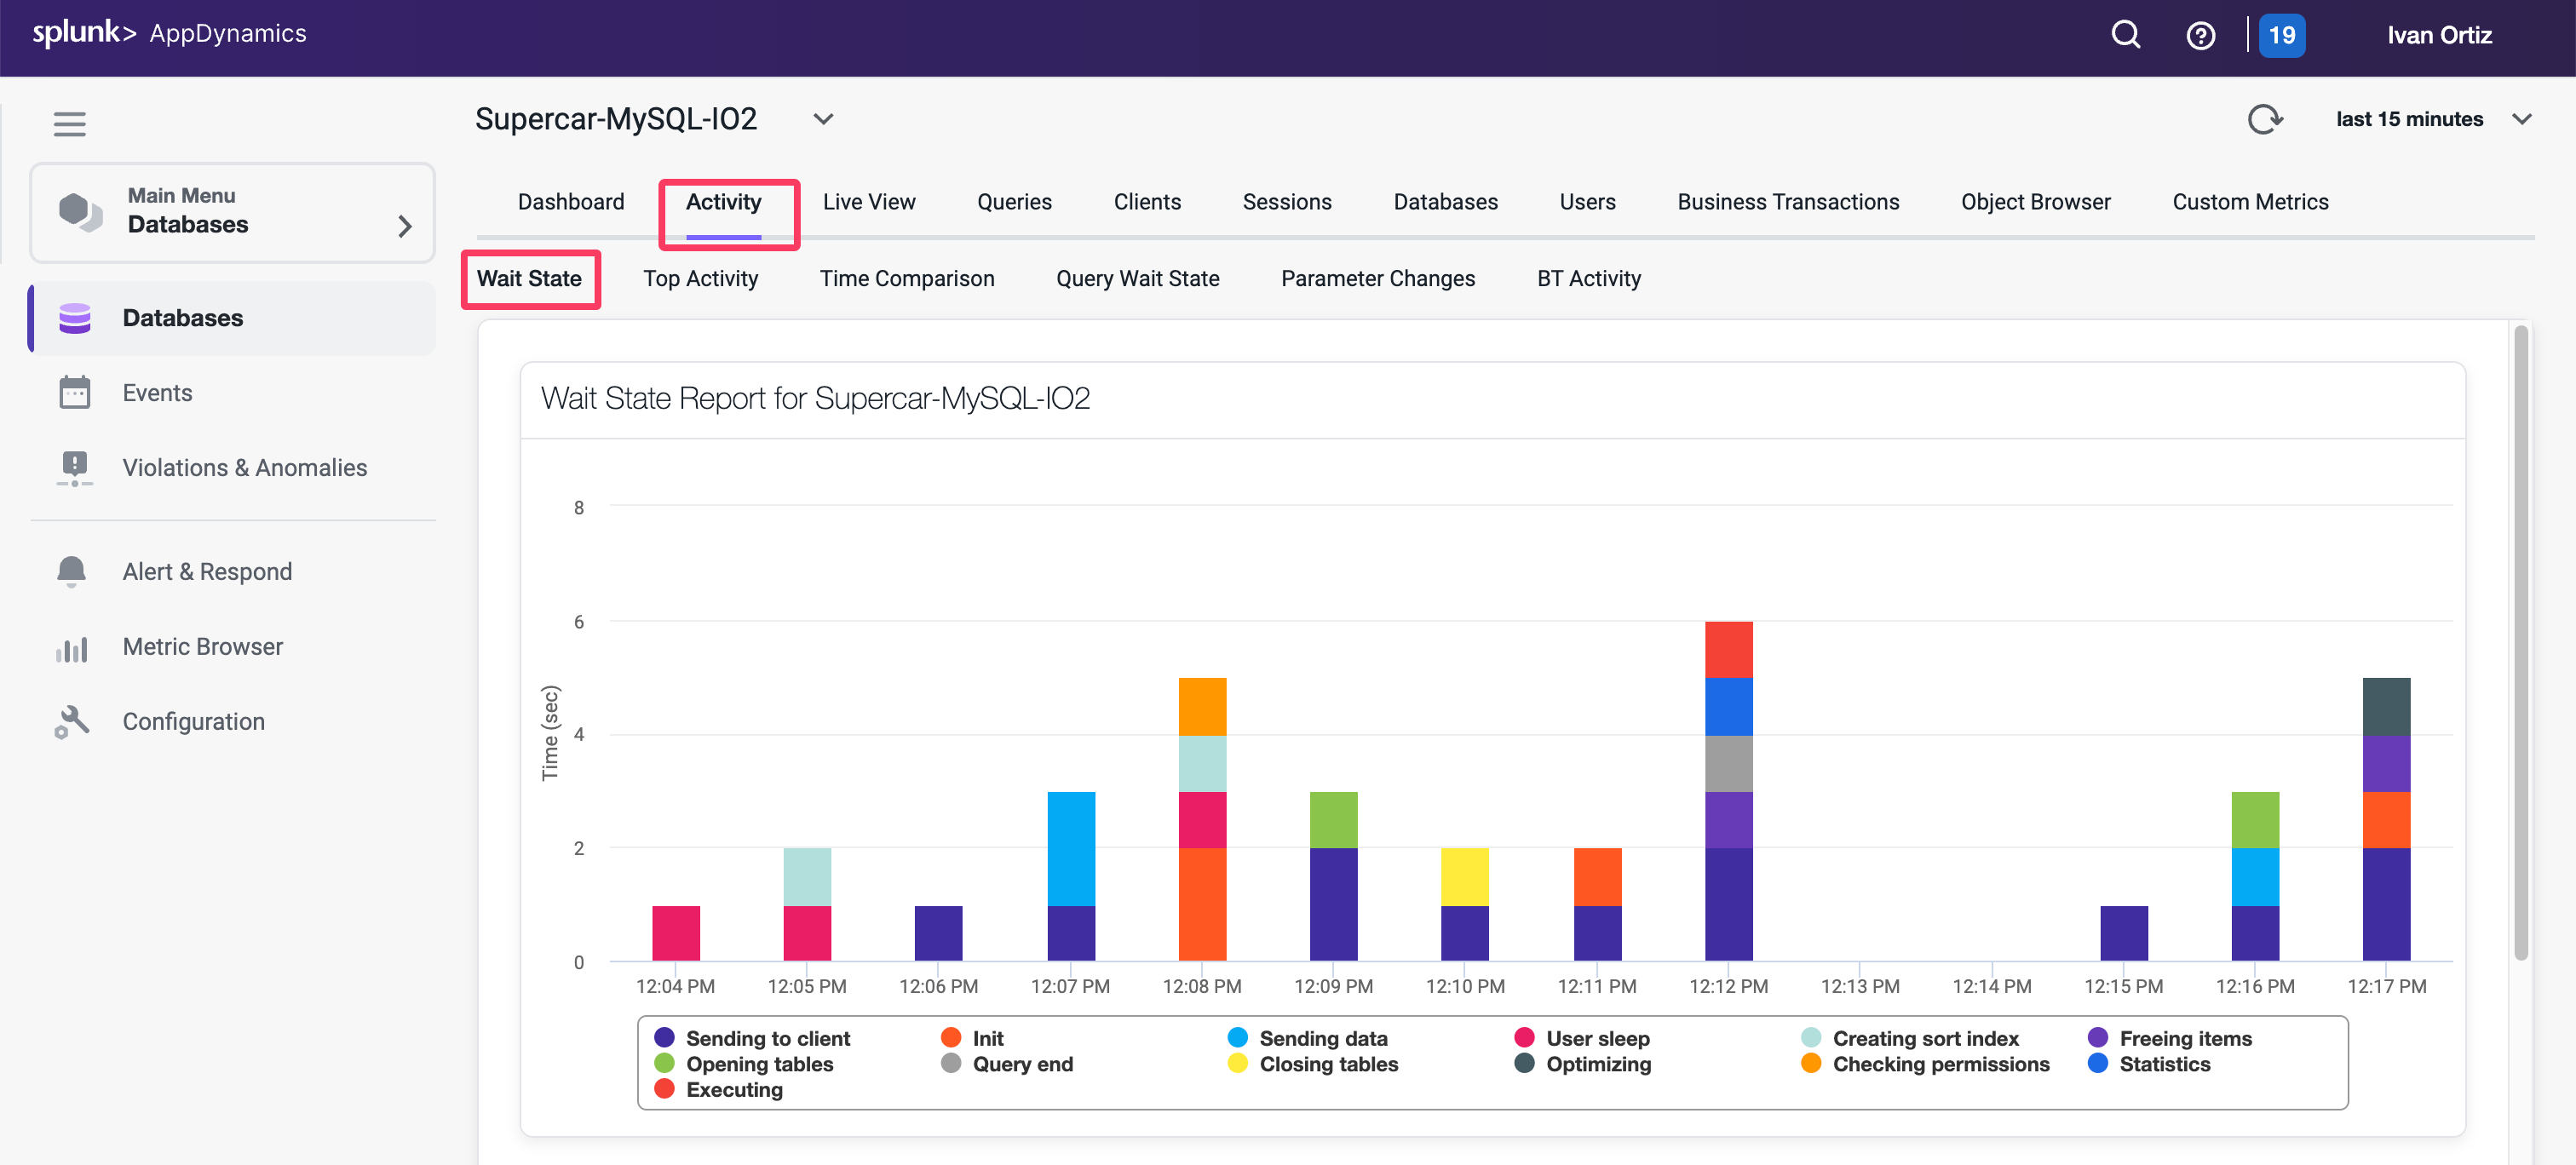Select the Top Activity sub-tab
The width and height of the screenshot is (2576, 1165).
(700, 278)
